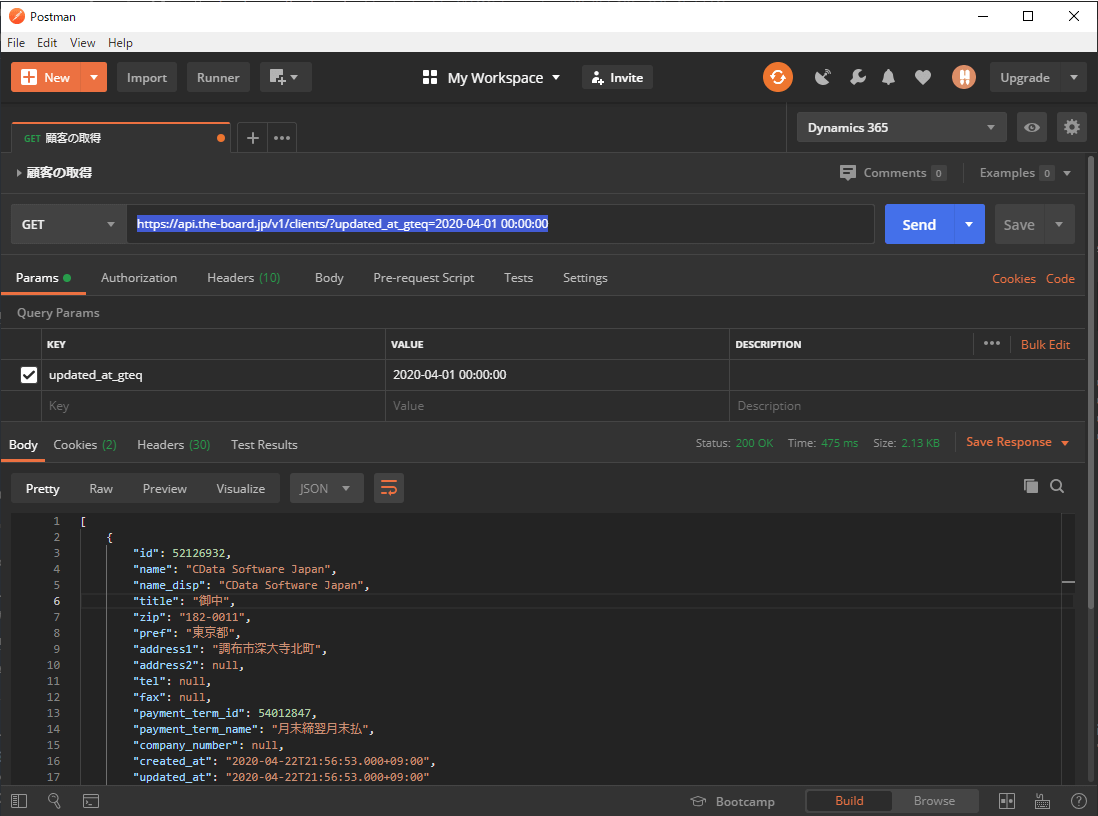Search within the response body

[x=1057, y=486]
